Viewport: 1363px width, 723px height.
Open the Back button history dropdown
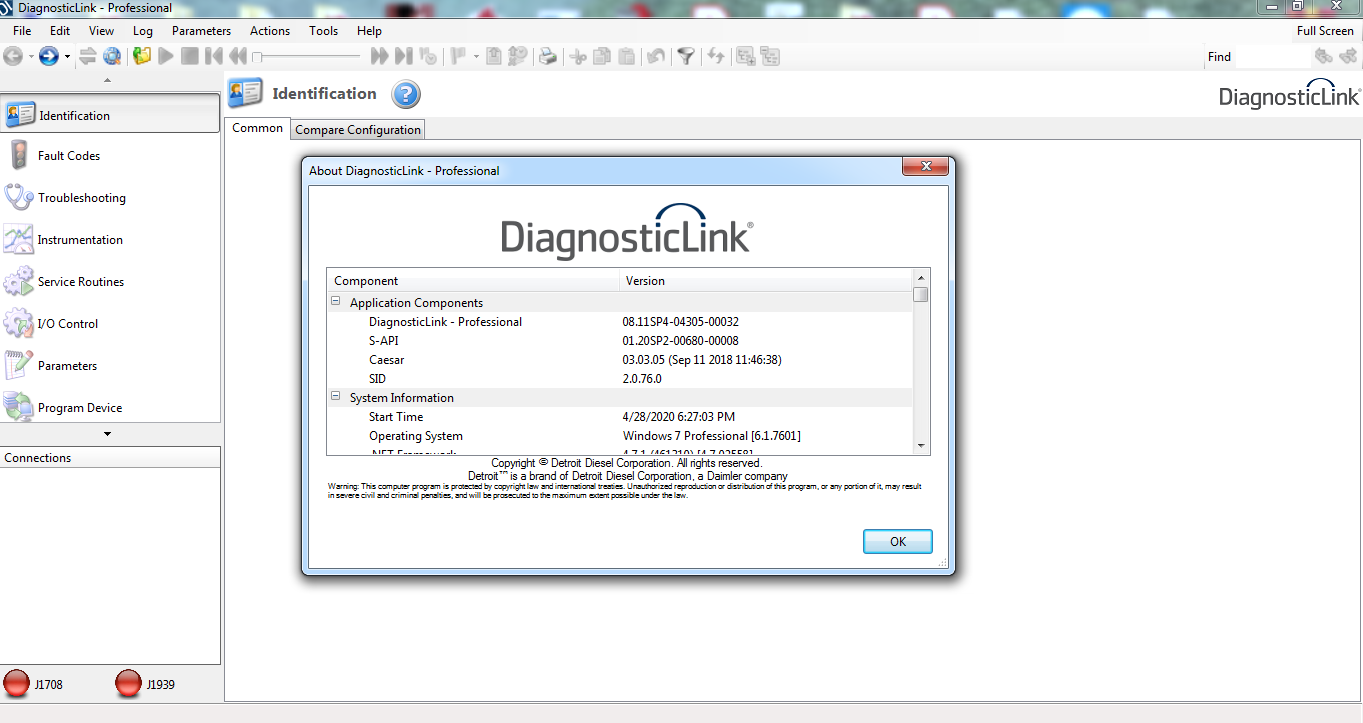[x=31, y=57]
